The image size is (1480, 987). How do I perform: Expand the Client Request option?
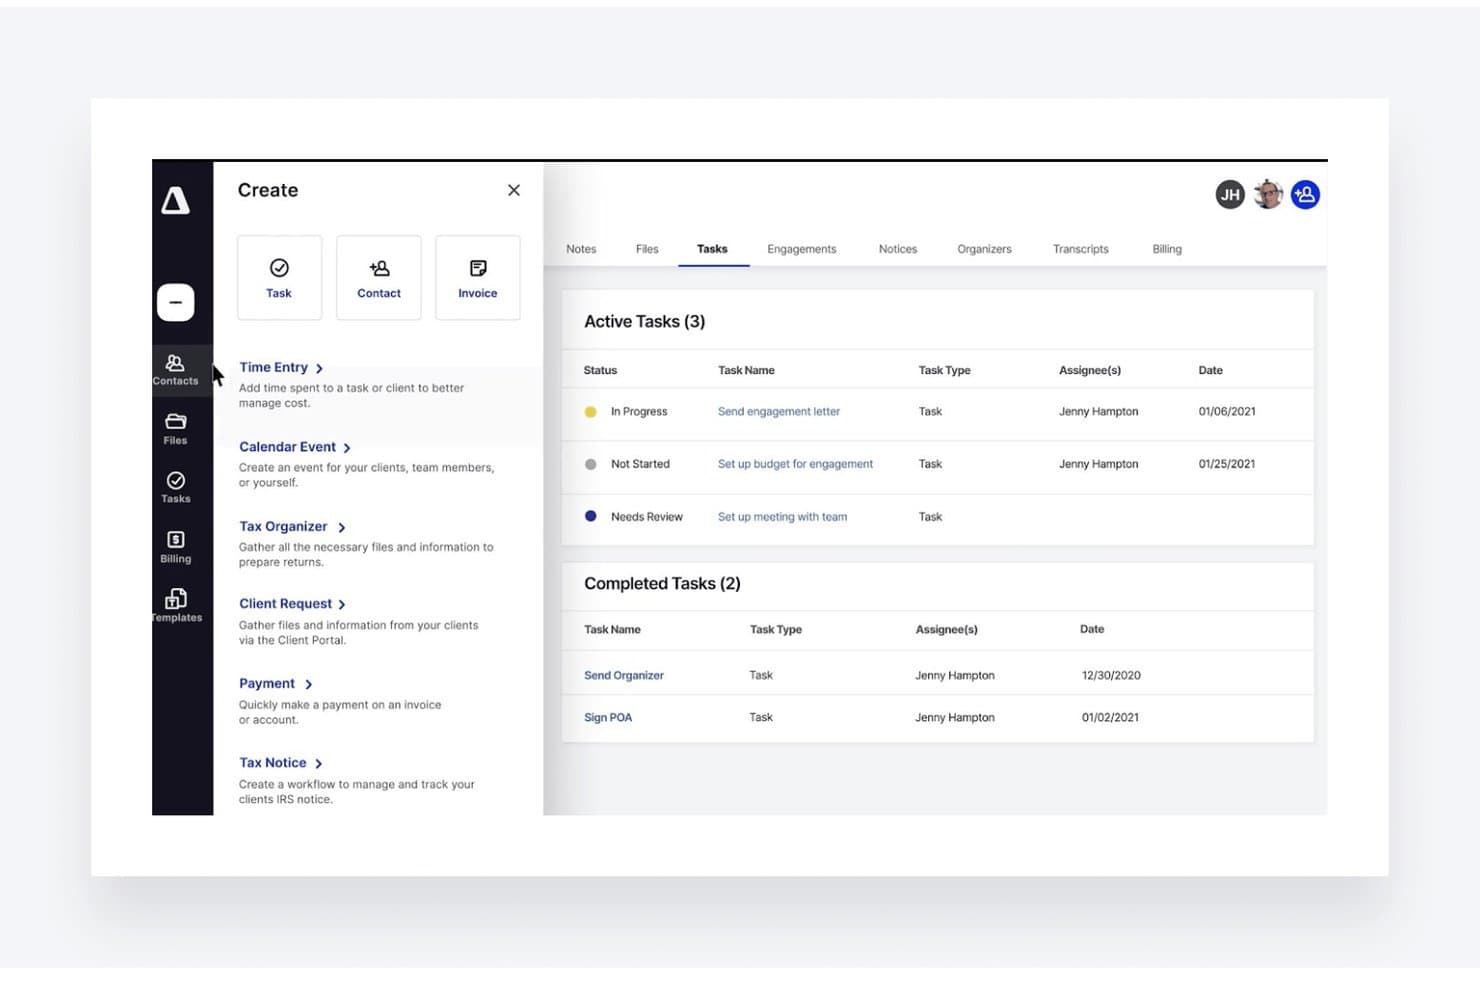(x=292, y=604)
